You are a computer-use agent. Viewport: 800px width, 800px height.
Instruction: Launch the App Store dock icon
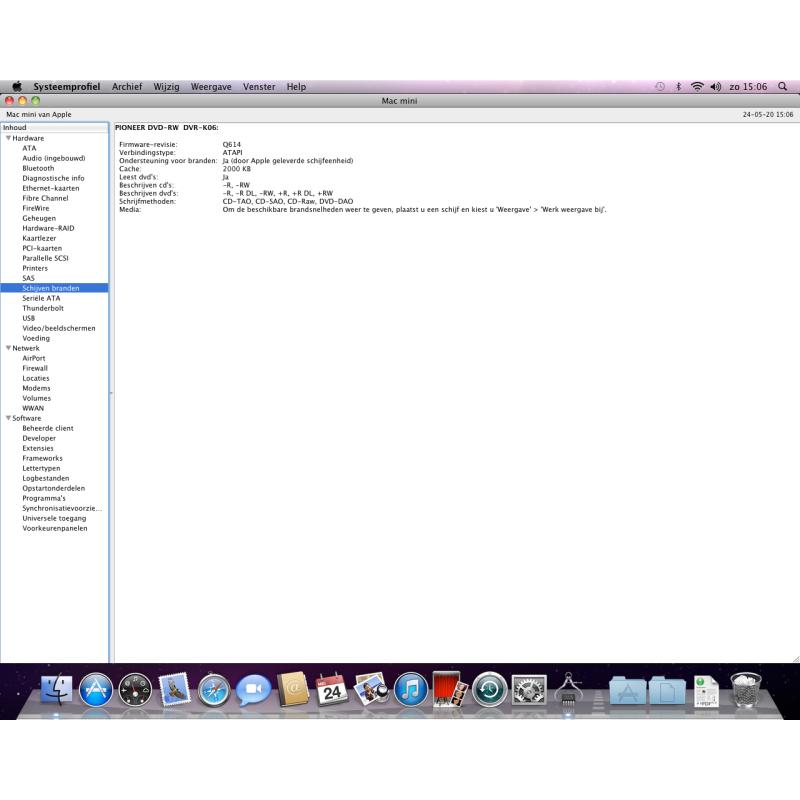[x=96, y=689]
